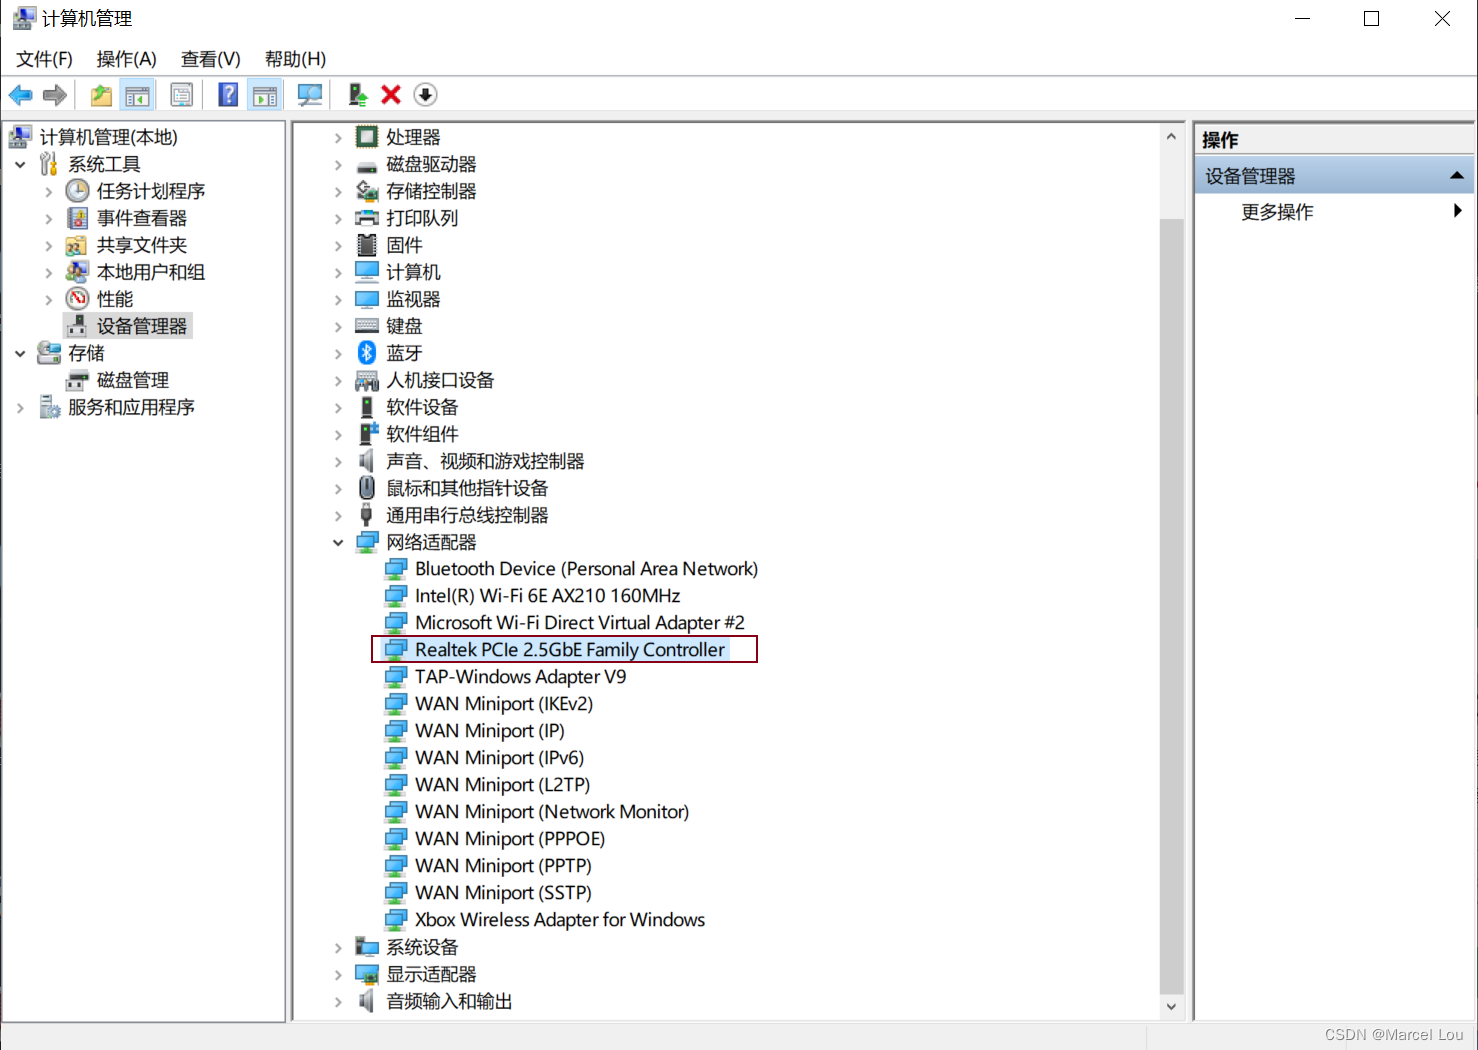Click the Back arrow toolbar icon
Image resolution: width=1478 pixels, height=1050 pixels.
[x=20, y=95]
